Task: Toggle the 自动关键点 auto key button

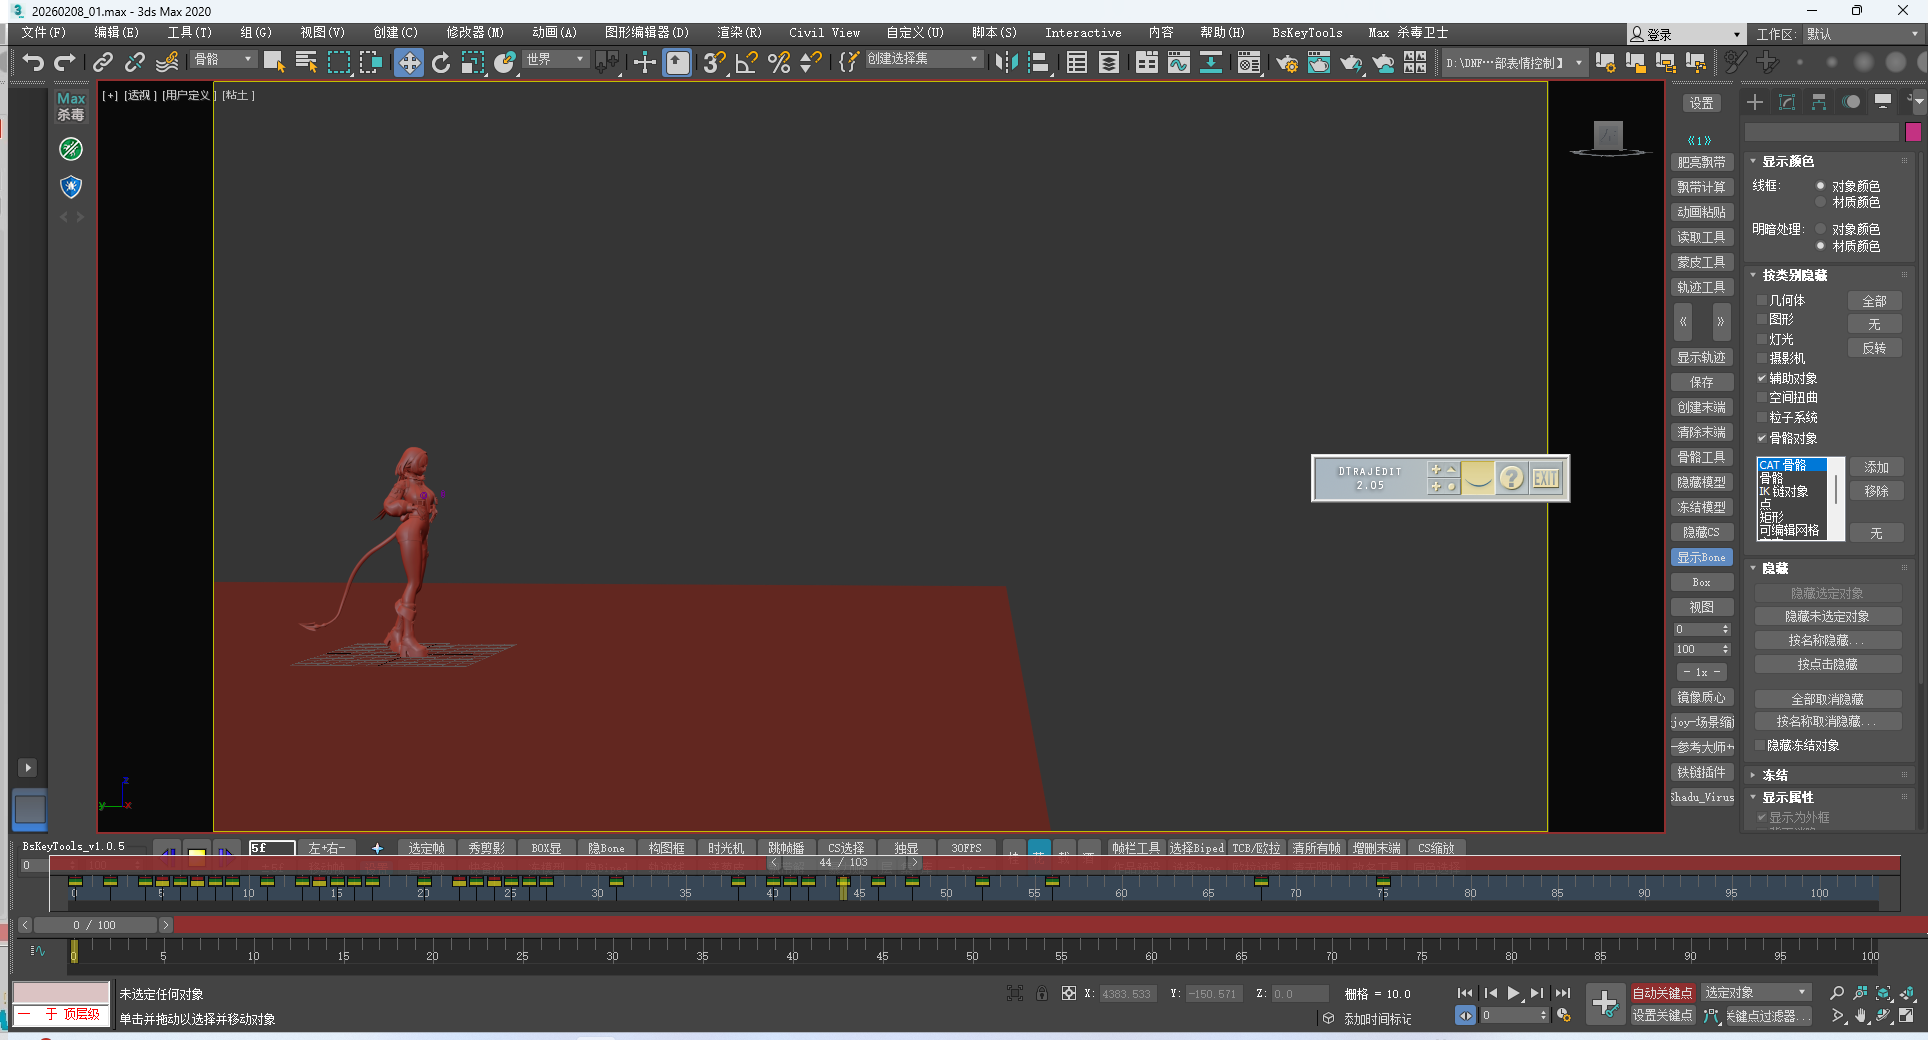Action: 1662,993
